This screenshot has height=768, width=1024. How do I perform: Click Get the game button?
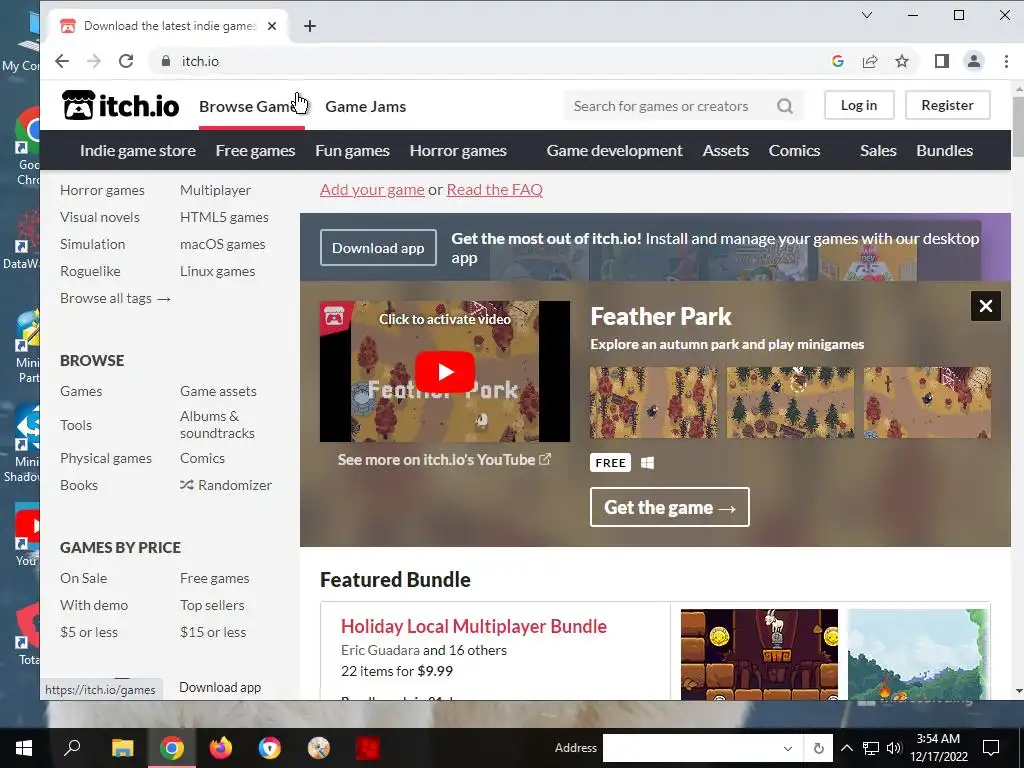pyautogui.click(x=669, y=507)
